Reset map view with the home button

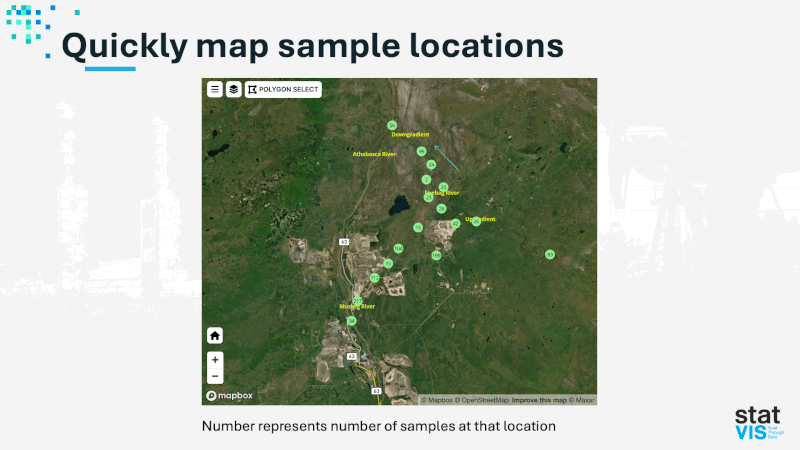coord(215,336)
